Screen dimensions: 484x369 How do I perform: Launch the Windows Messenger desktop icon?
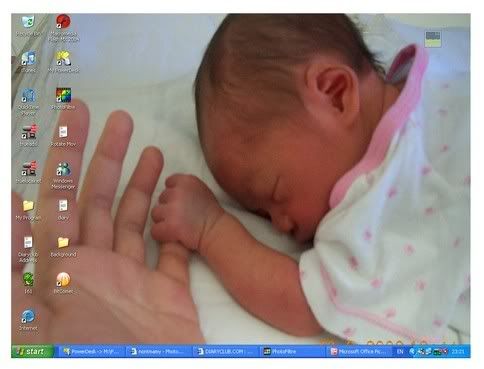[x=63, y=169]
